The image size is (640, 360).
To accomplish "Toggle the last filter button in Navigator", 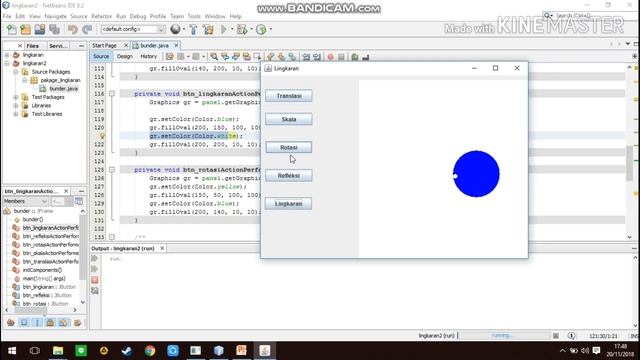I will [77, 323].
